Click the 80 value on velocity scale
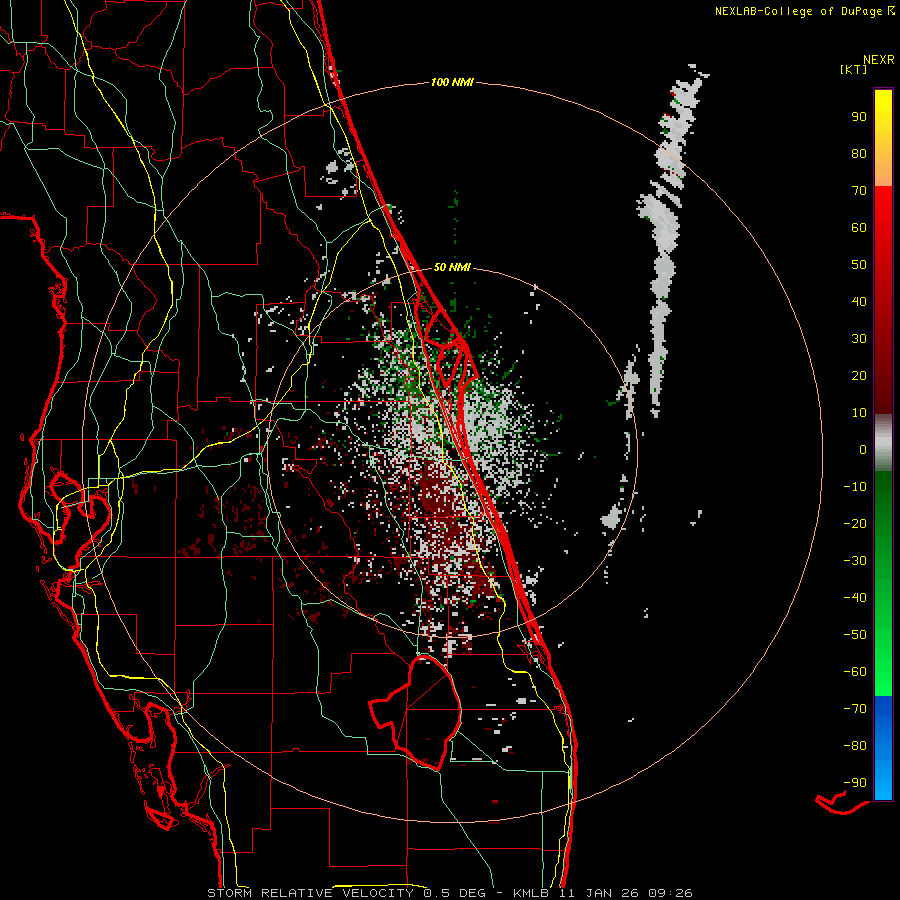 click(x=859, y=154)
